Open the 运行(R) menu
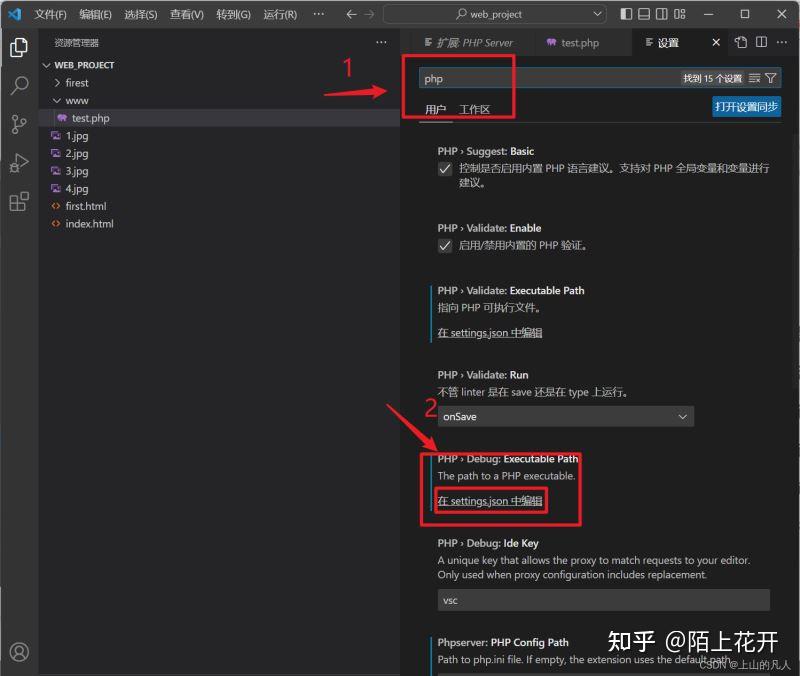800x676 pixels. click(x=279, y=14)
